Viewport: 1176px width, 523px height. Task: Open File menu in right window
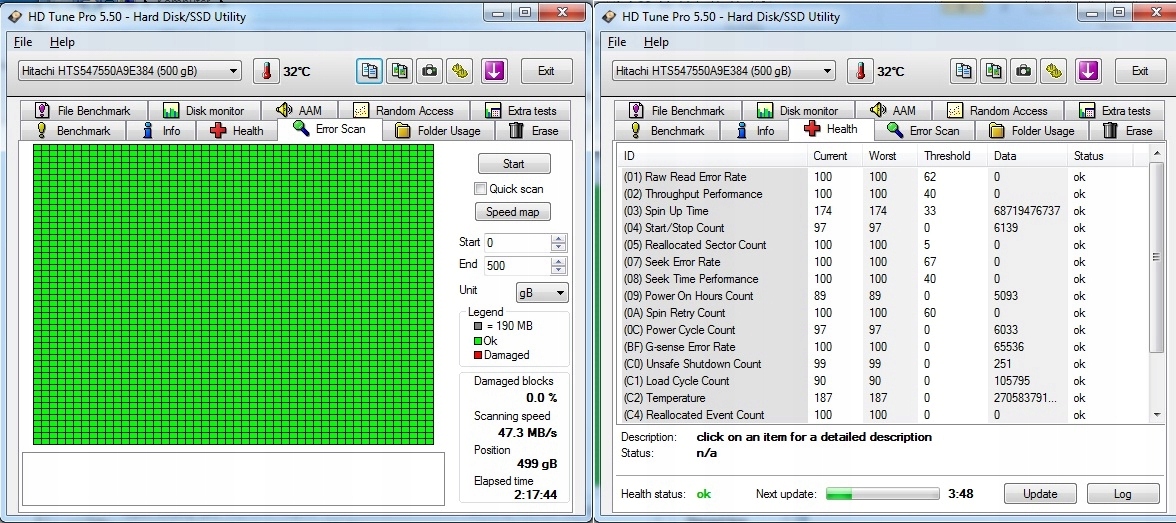616,42
